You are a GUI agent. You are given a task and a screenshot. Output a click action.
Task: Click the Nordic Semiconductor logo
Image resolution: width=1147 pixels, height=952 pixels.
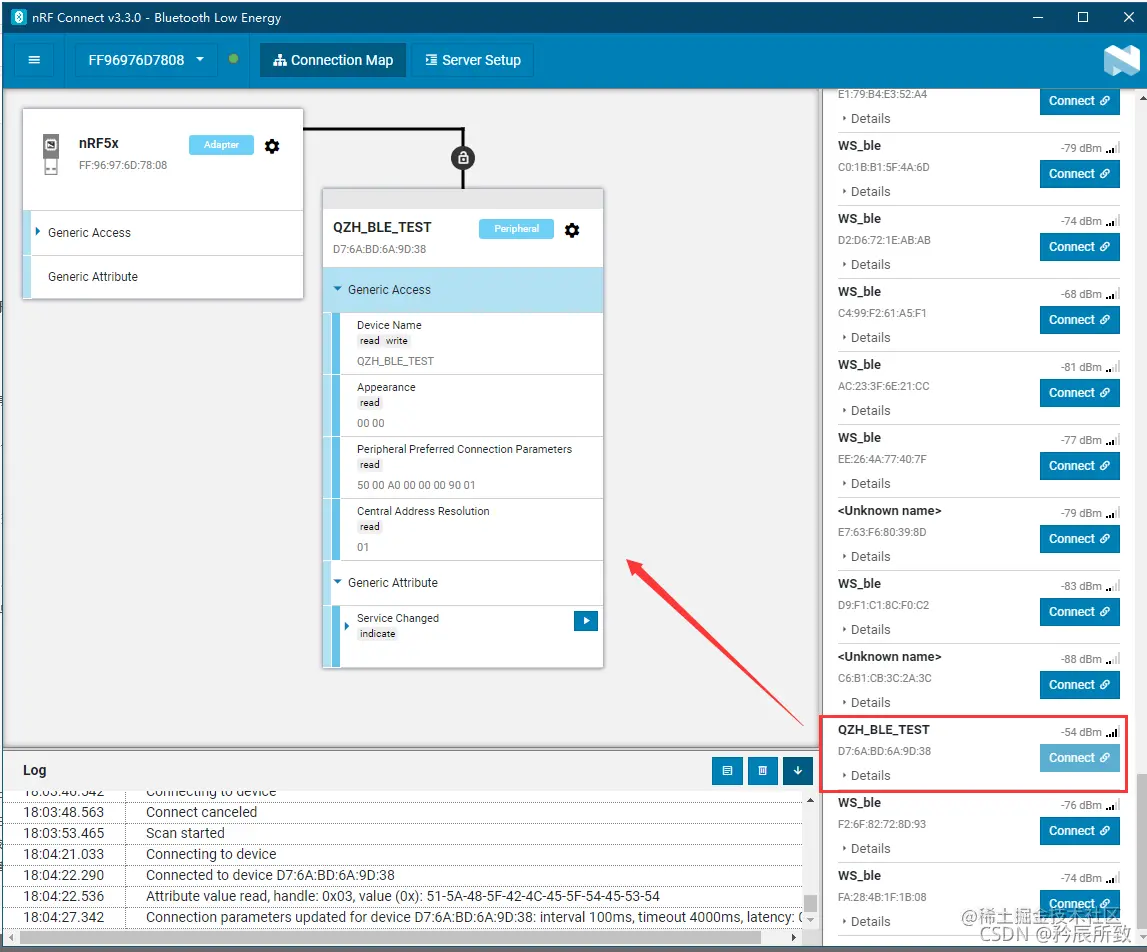pyautogui.click(x=1121, y=60)
